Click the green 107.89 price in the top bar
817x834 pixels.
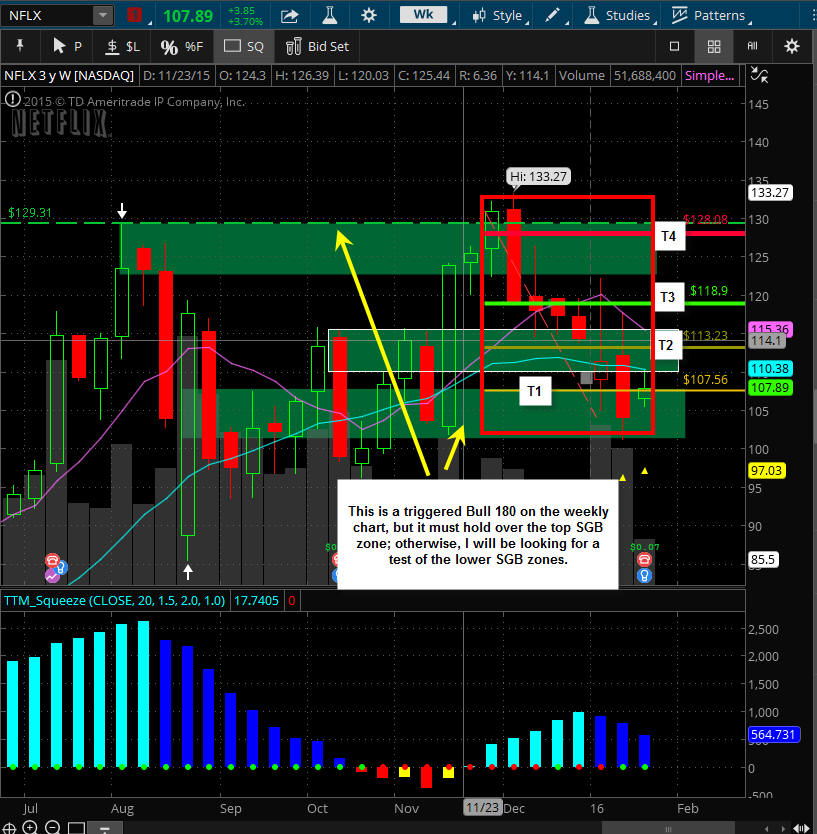click(x=188, y=16)
